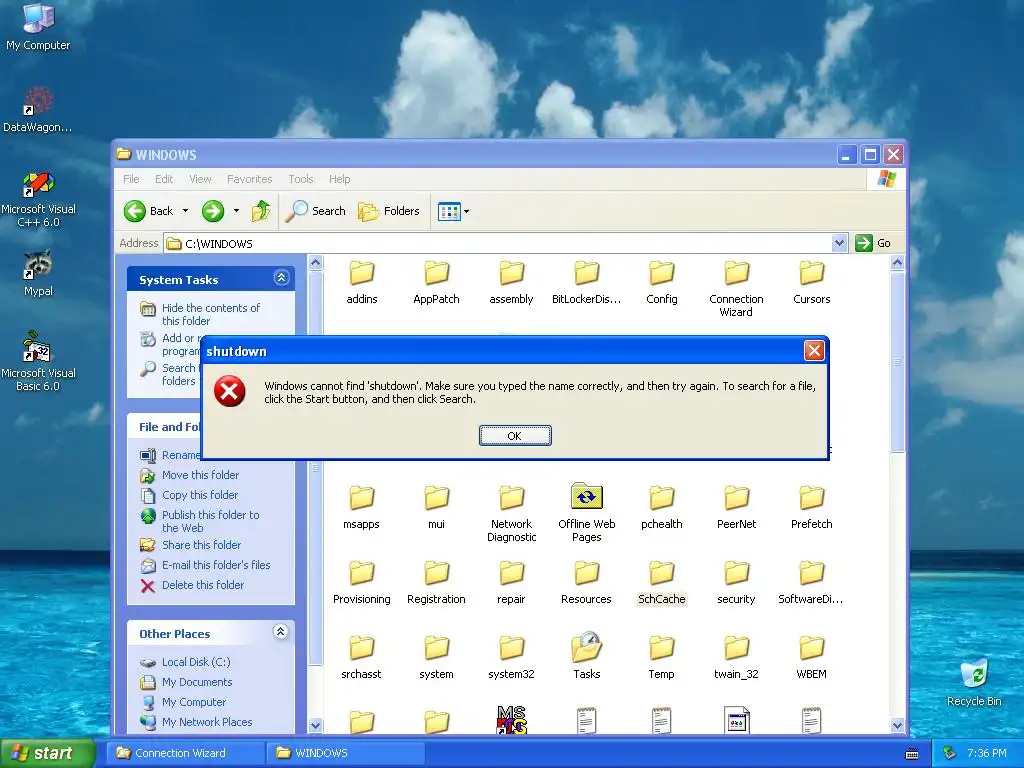The image size is (1024, 768).
Task: Select the Provisioning folder
Action: tap(362, 583)
